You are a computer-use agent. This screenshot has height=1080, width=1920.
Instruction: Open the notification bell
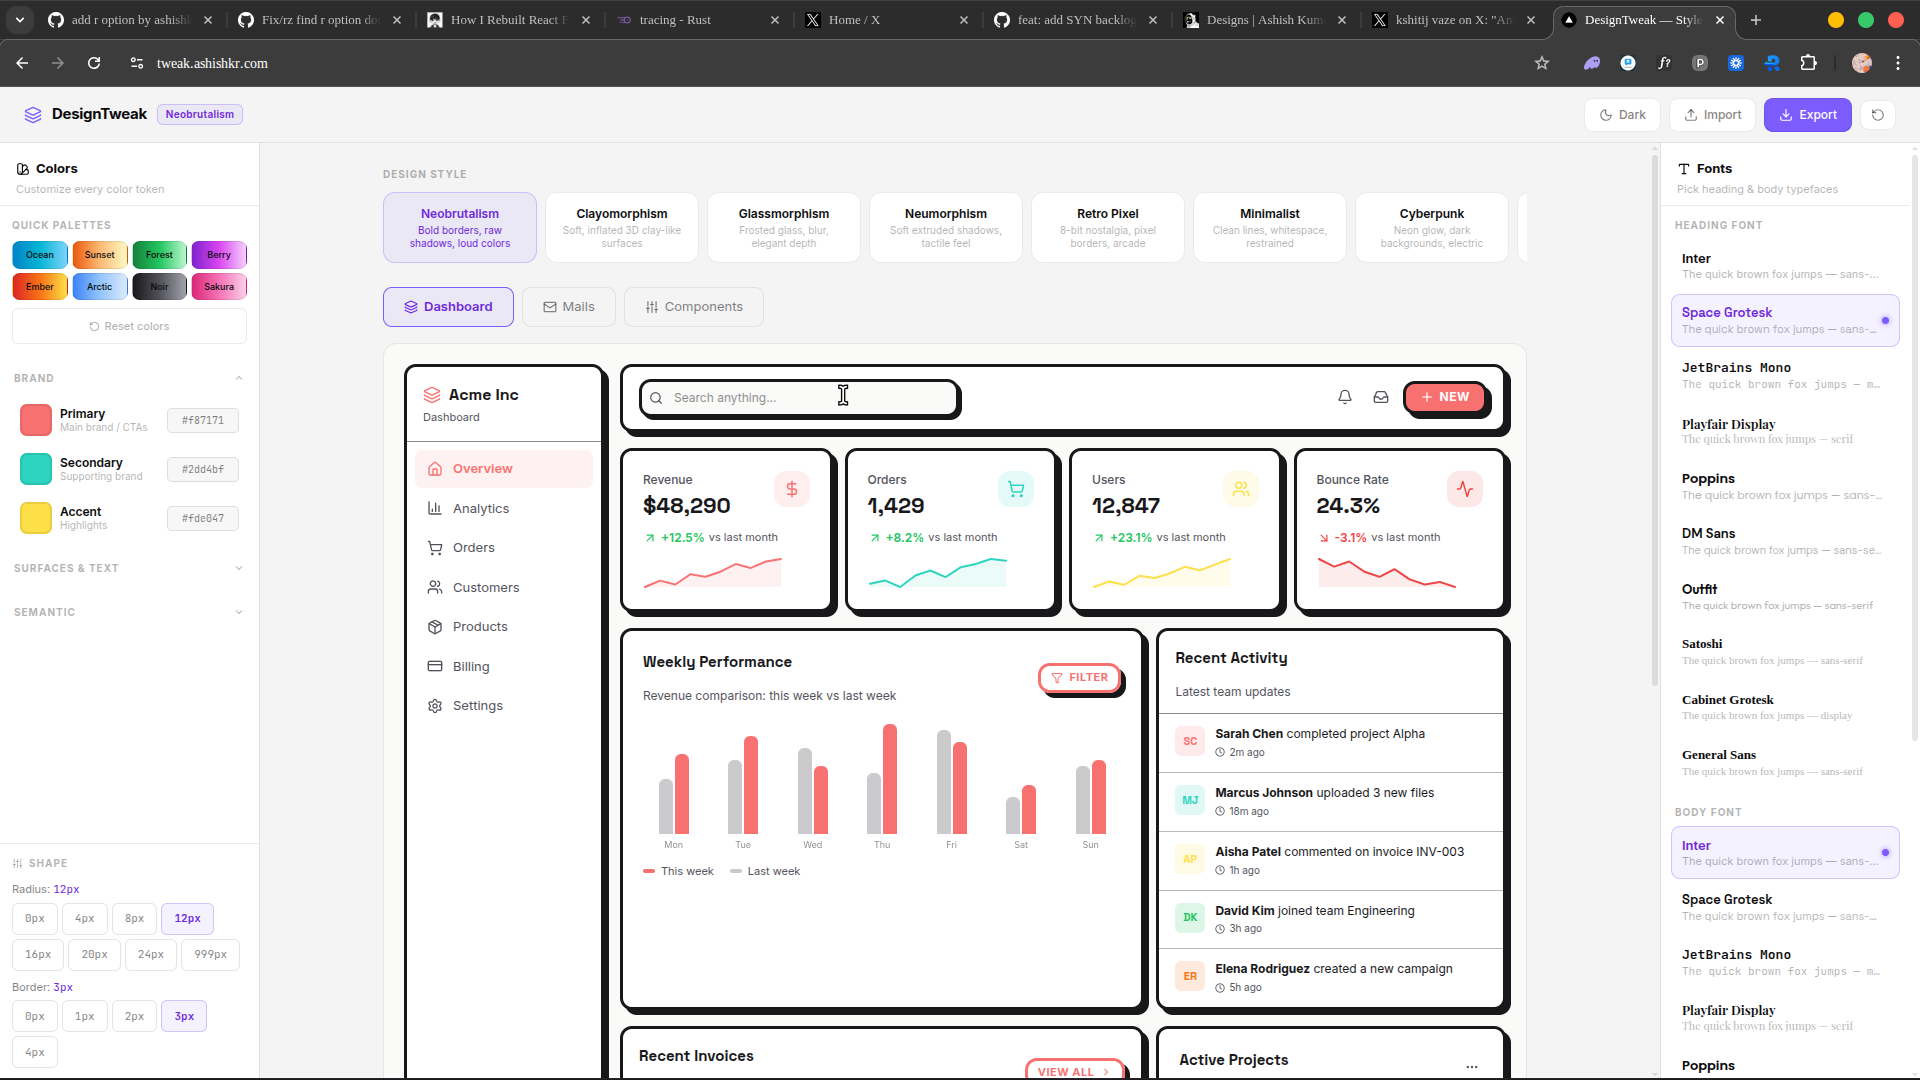click(x=1344, y=397)
